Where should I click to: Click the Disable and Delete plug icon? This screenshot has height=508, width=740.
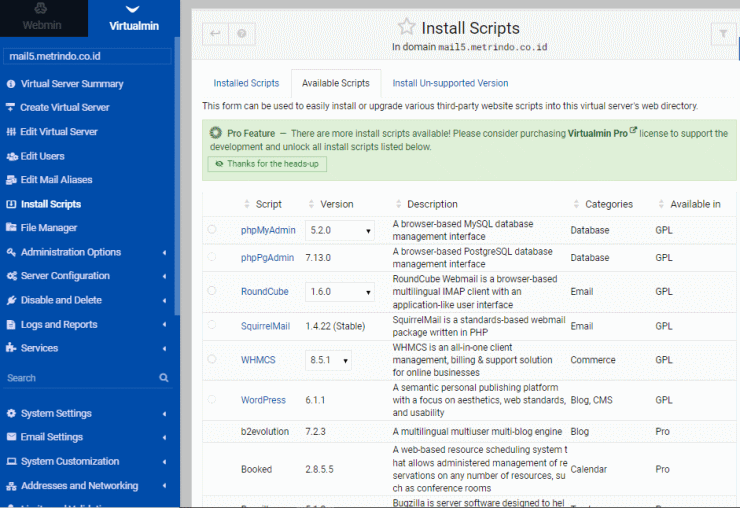[11, 300]
